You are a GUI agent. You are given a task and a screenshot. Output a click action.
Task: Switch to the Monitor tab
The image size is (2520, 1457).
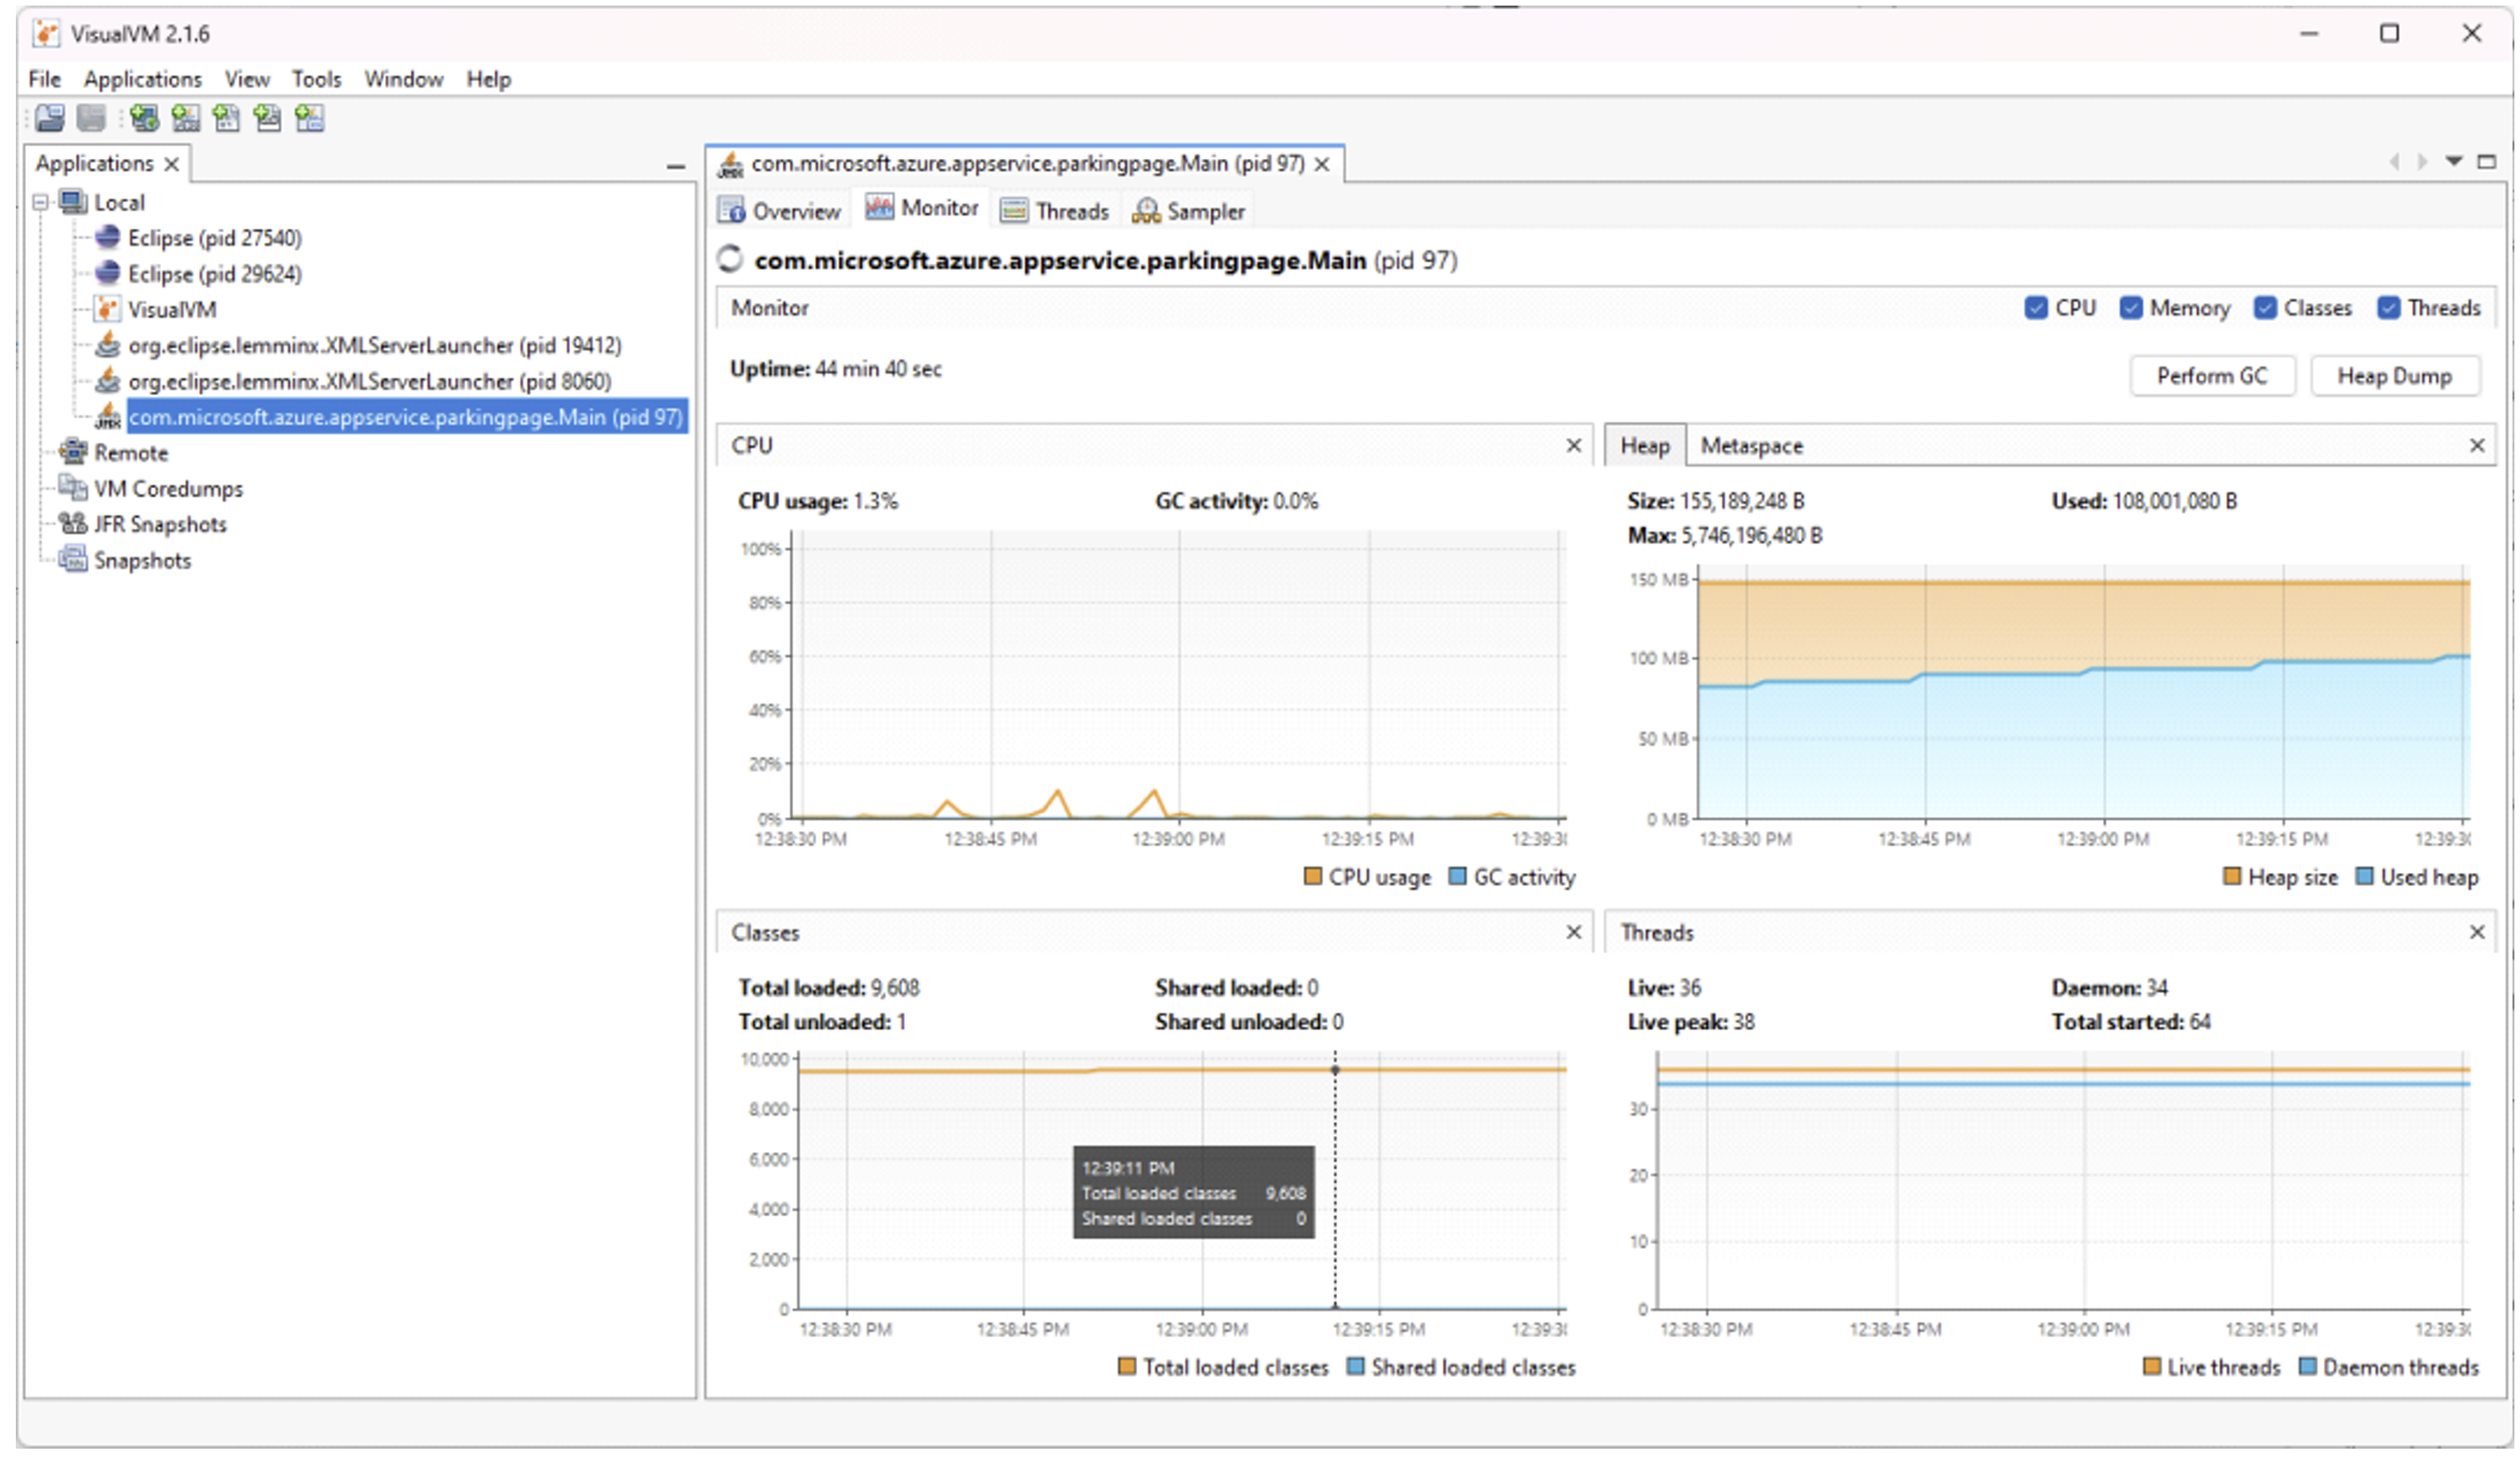click(921, 208)
